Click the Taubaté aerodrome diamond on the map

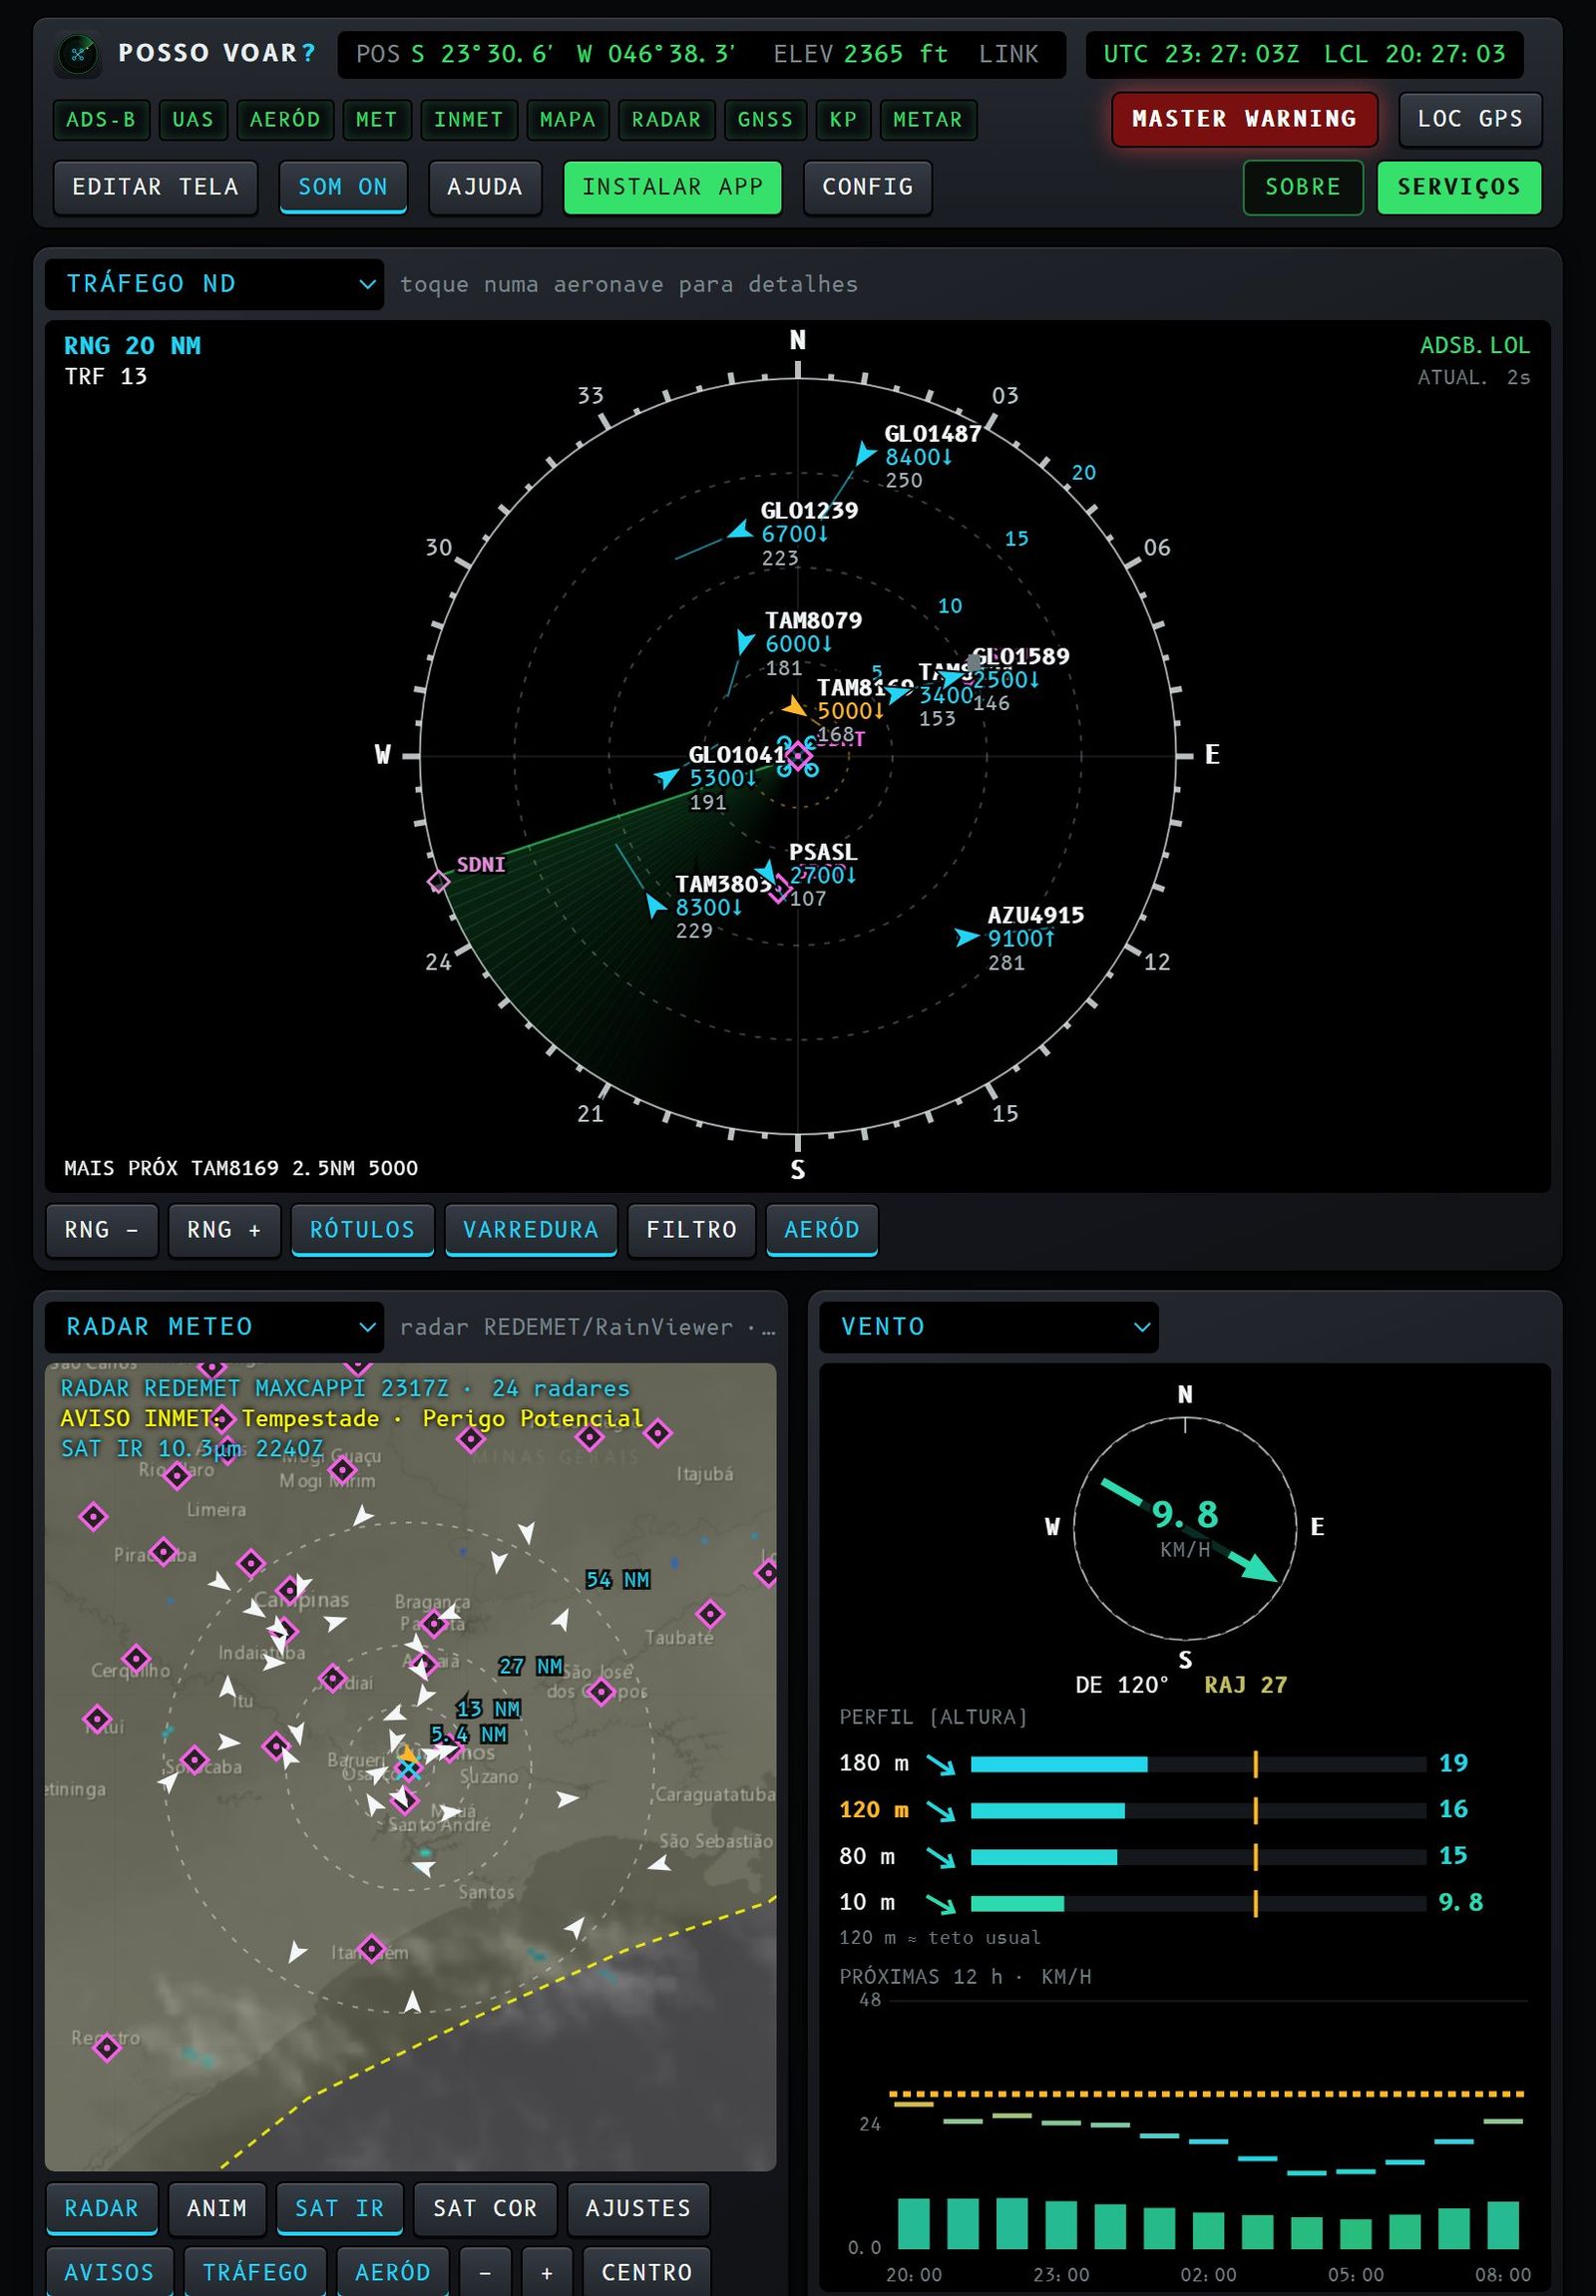(710, 1613)
